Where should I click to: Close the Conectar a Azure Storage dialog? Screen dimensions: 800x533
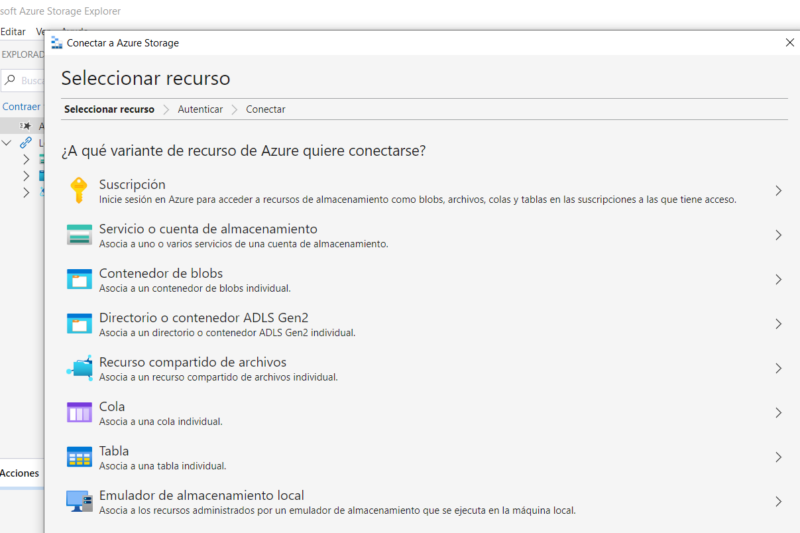point(789,43)
